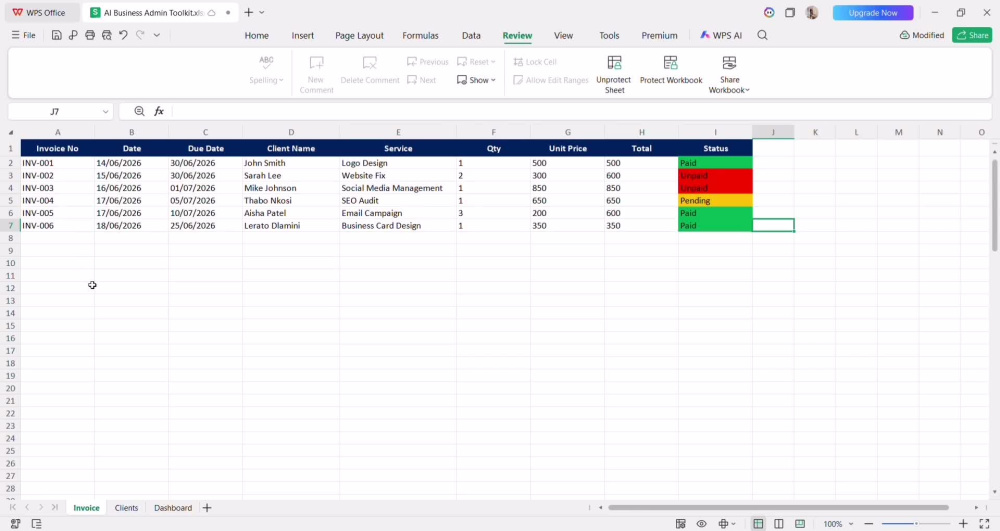The image size is (1000, 531).
Task: Open the Tools ribbon tab
Action: tap(609, 36)
